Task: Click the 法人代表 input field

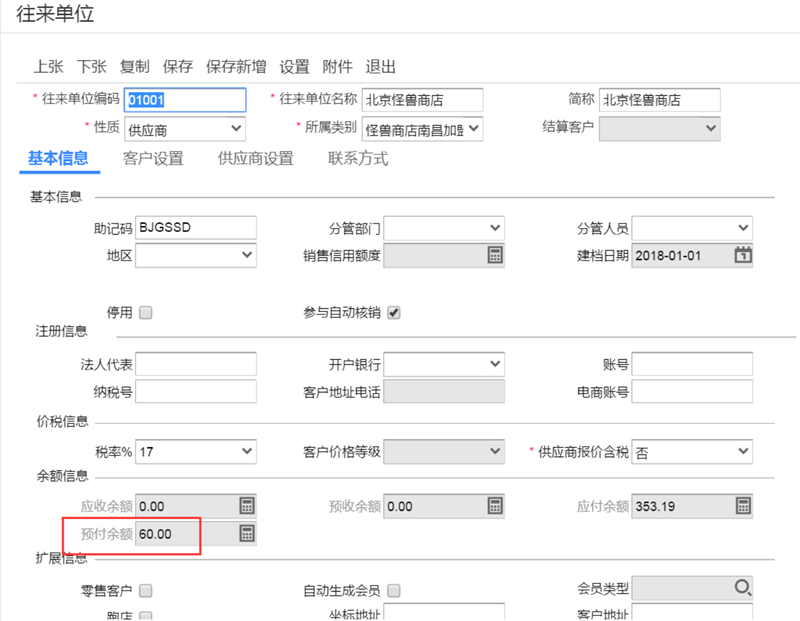Action: point(196,364)
